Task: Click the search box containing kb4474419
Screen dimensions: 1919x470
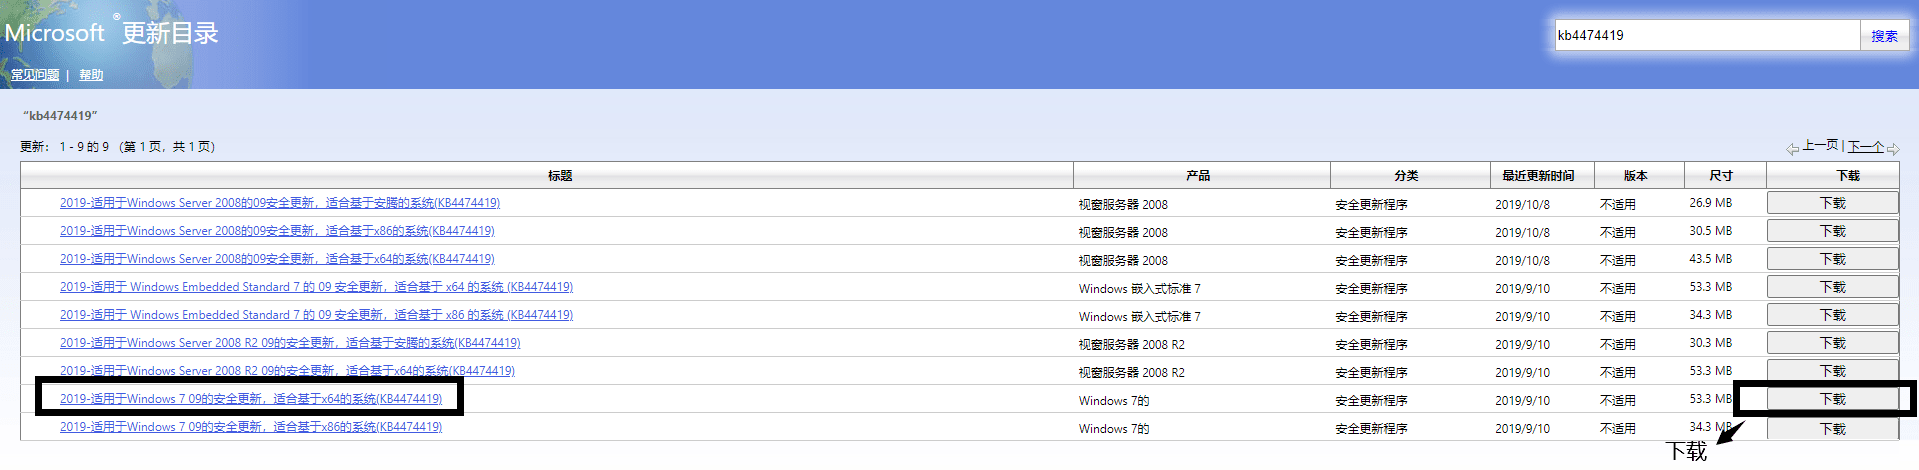Action: click(x=1706, y=35)
